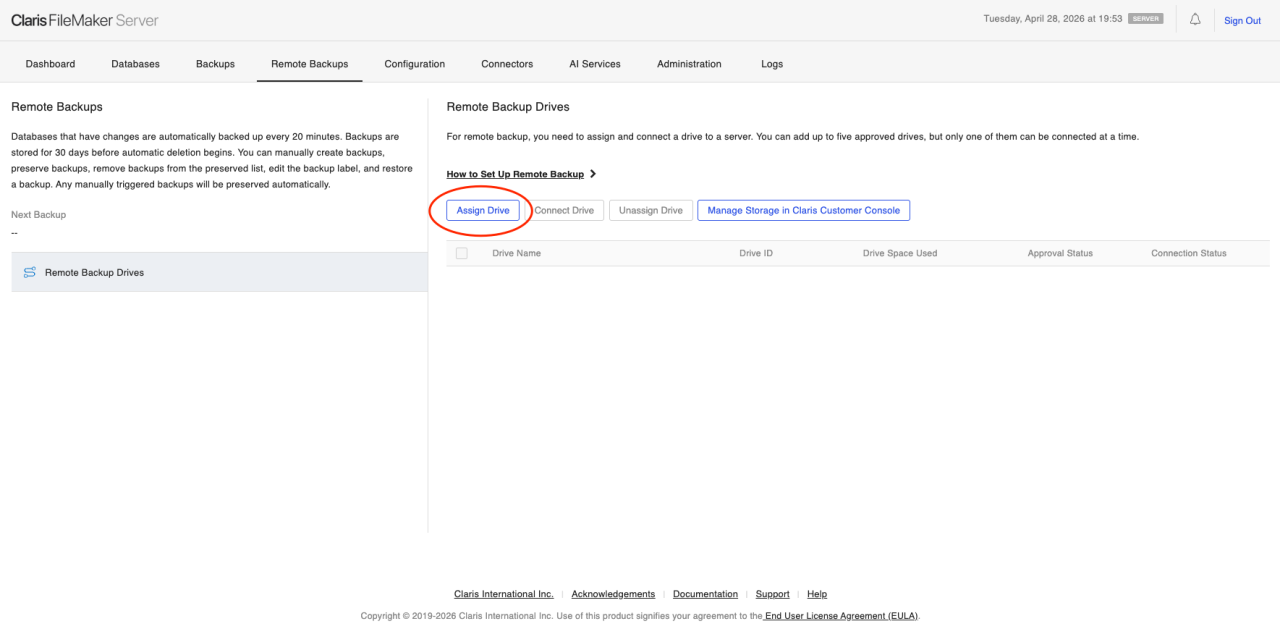1280x637 pixels.
Task: Open the Claris International Inc. footer link
Action: (x=503, y=594)
